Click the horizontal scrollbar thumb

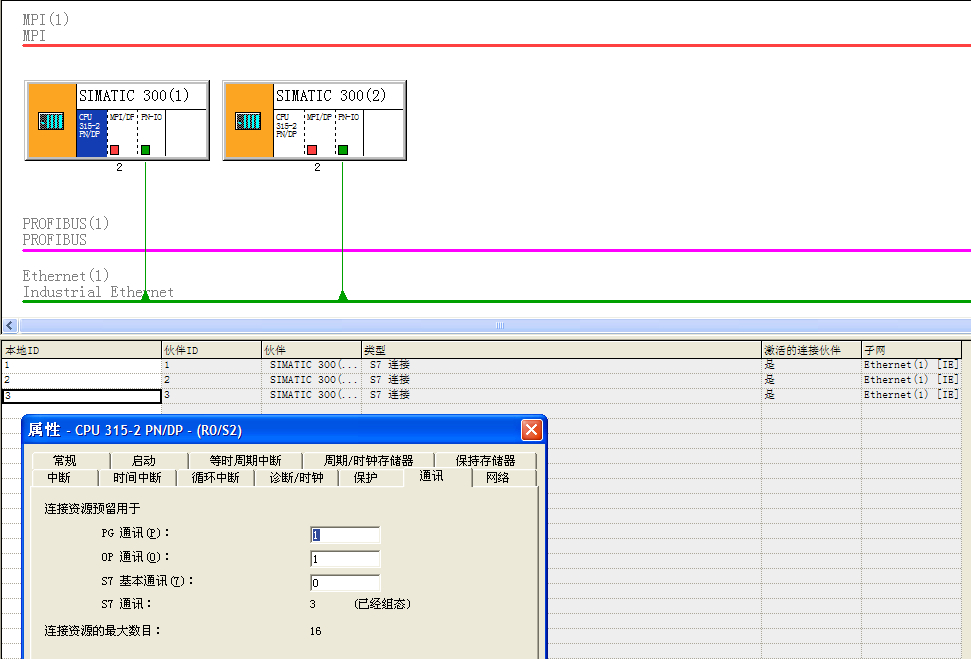499,325
